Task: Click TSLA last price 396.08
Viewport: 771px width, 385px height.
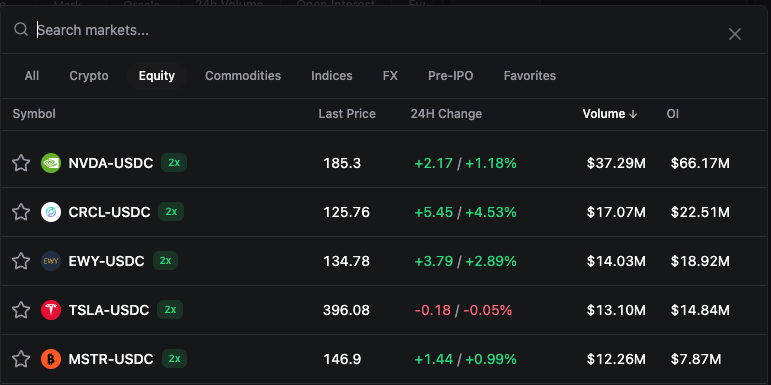Action: tap(347, 311)
